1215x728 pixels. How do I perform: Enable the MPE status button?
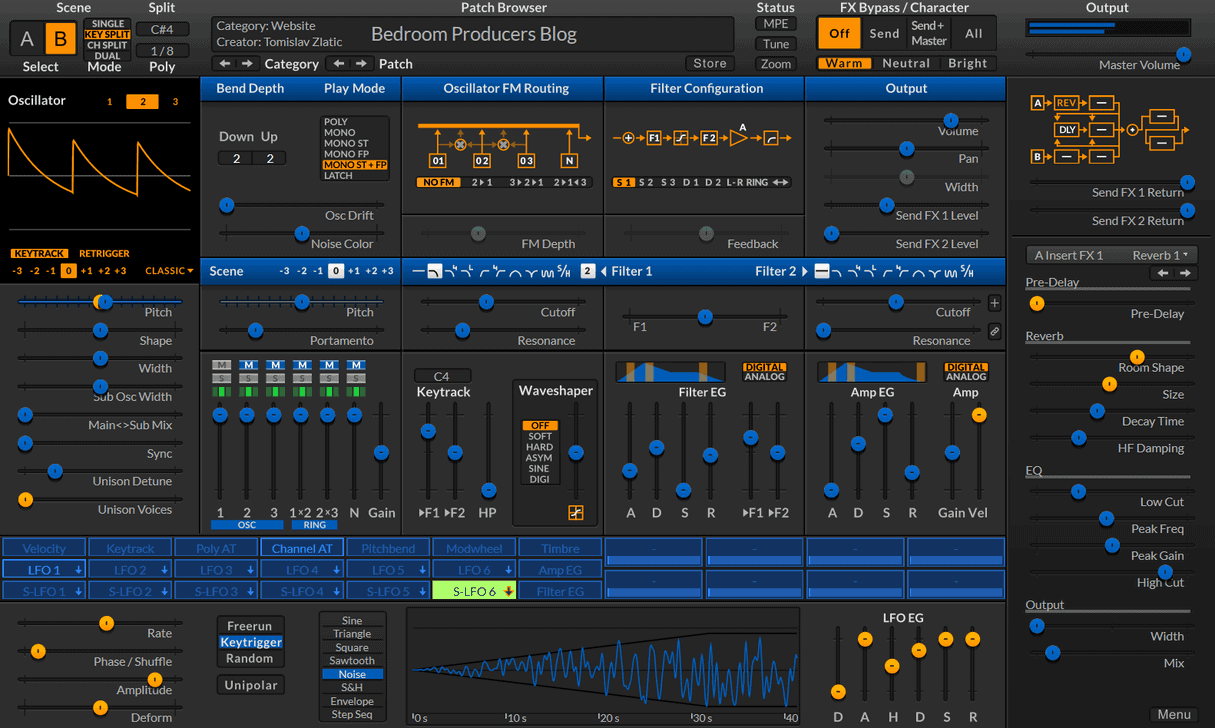pyautogui.click(x=776, y=24)
